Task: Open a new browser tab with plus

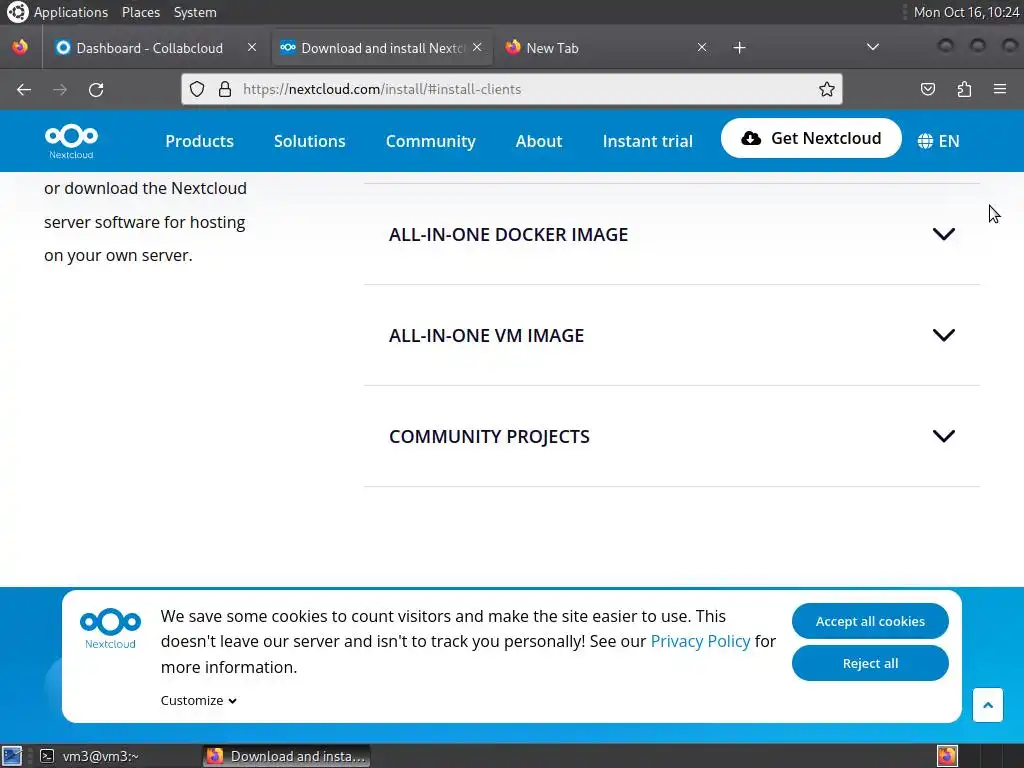Action: click(739, 48)
